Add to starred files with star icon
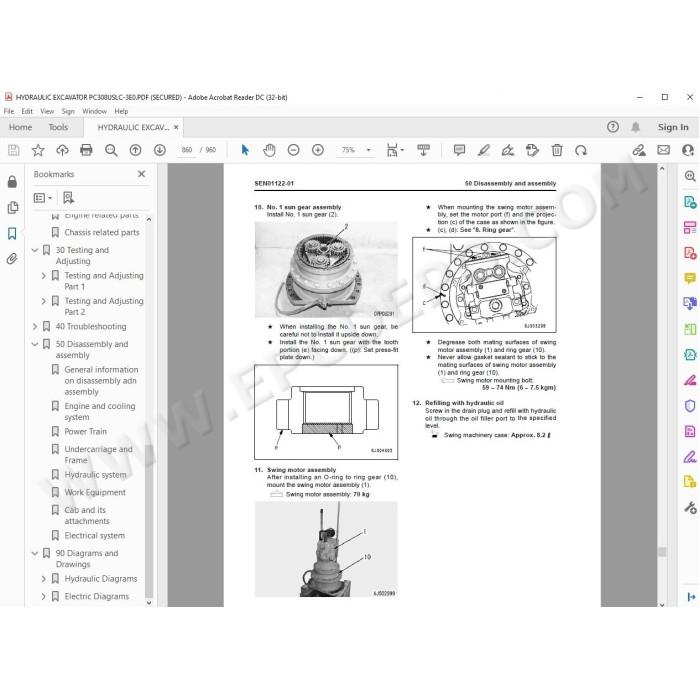 click(38, 150)
